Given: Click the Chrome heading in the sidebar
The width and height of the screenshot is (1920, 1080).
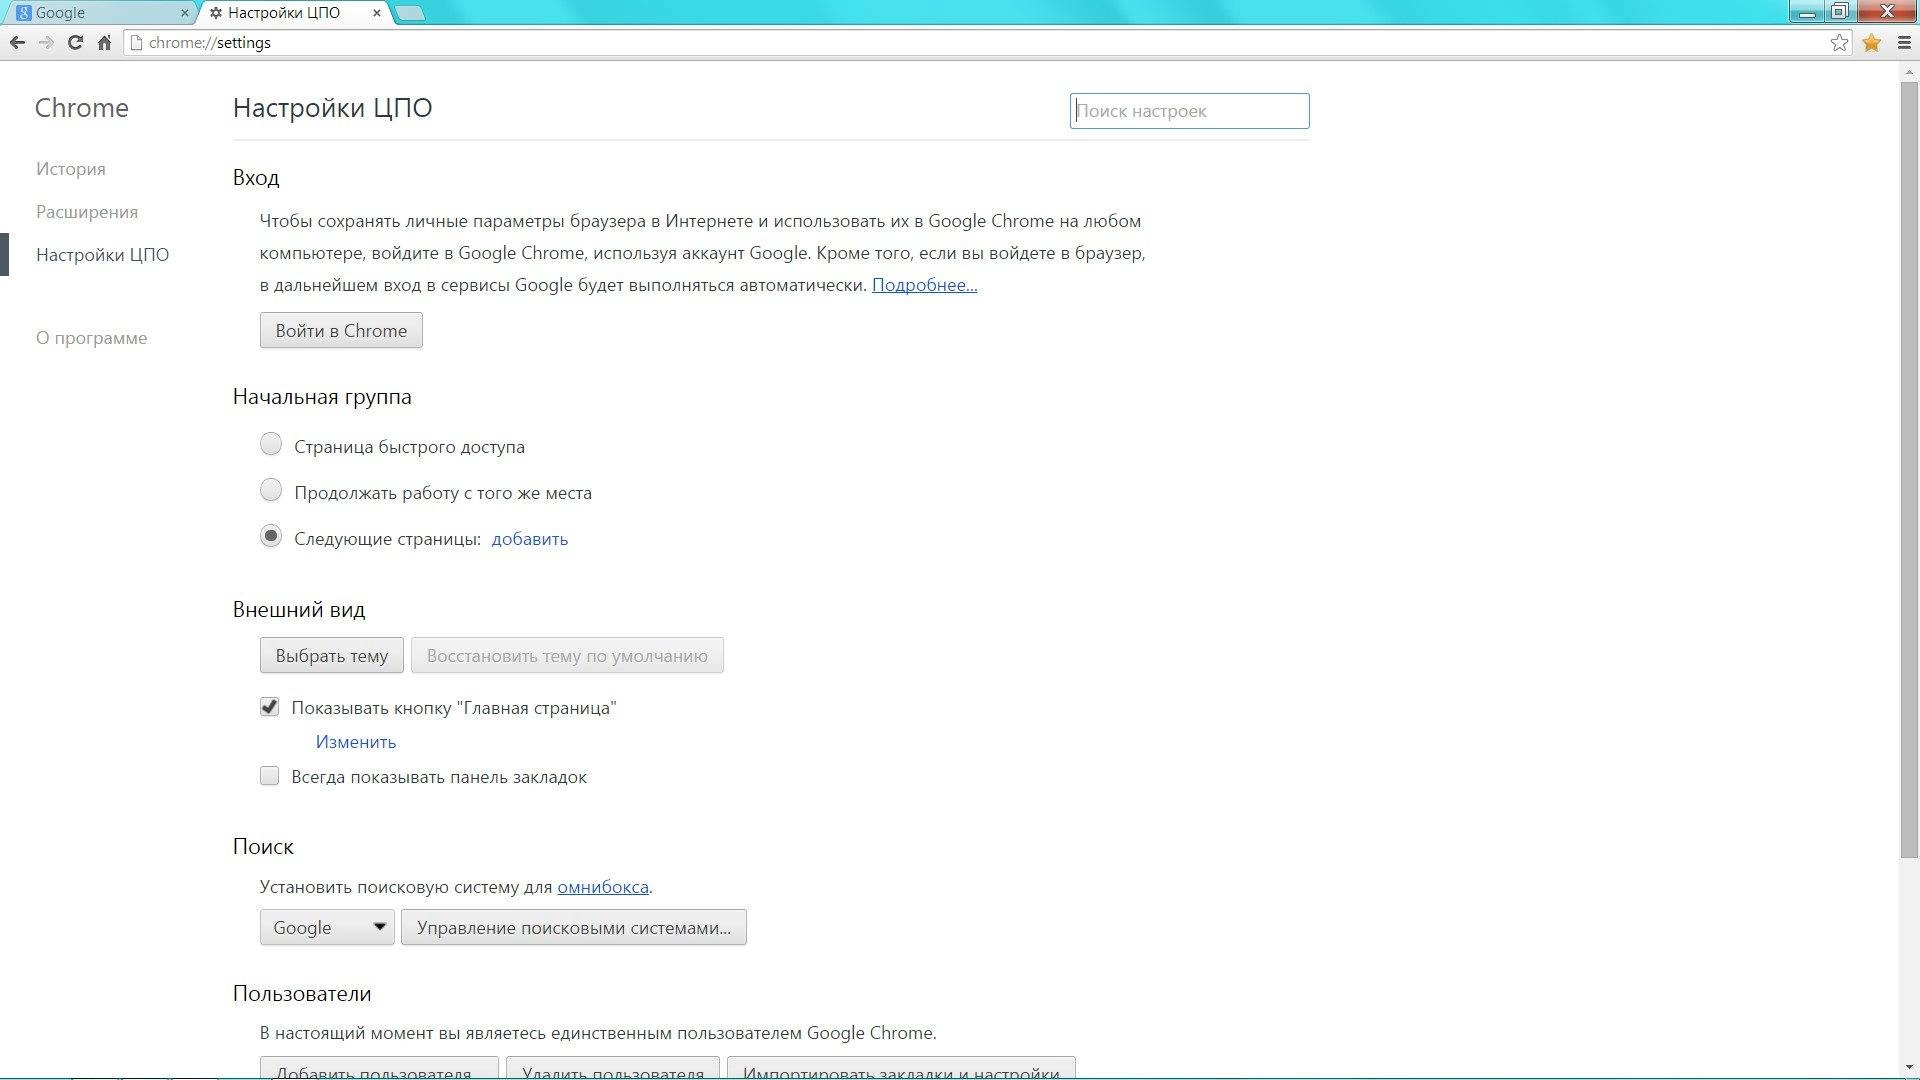Looking at the screenshot, I should tap(82, 108).
